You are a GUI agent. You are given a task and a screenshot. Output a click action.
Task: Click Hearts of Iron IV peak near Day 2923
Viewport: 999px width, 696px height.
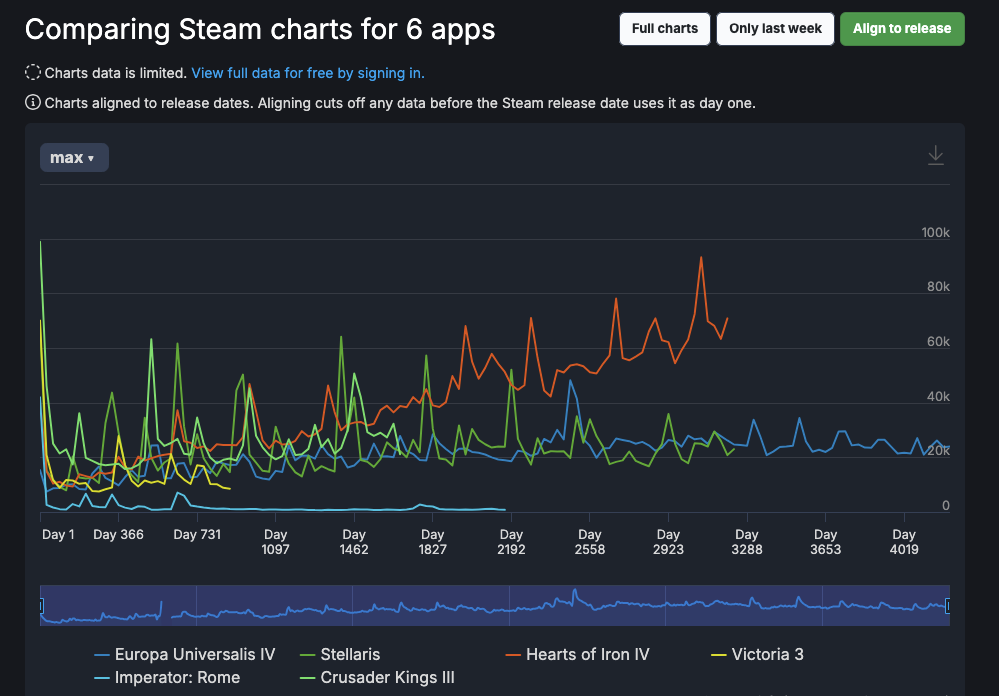pyautogui.click(x=701, y=257)
